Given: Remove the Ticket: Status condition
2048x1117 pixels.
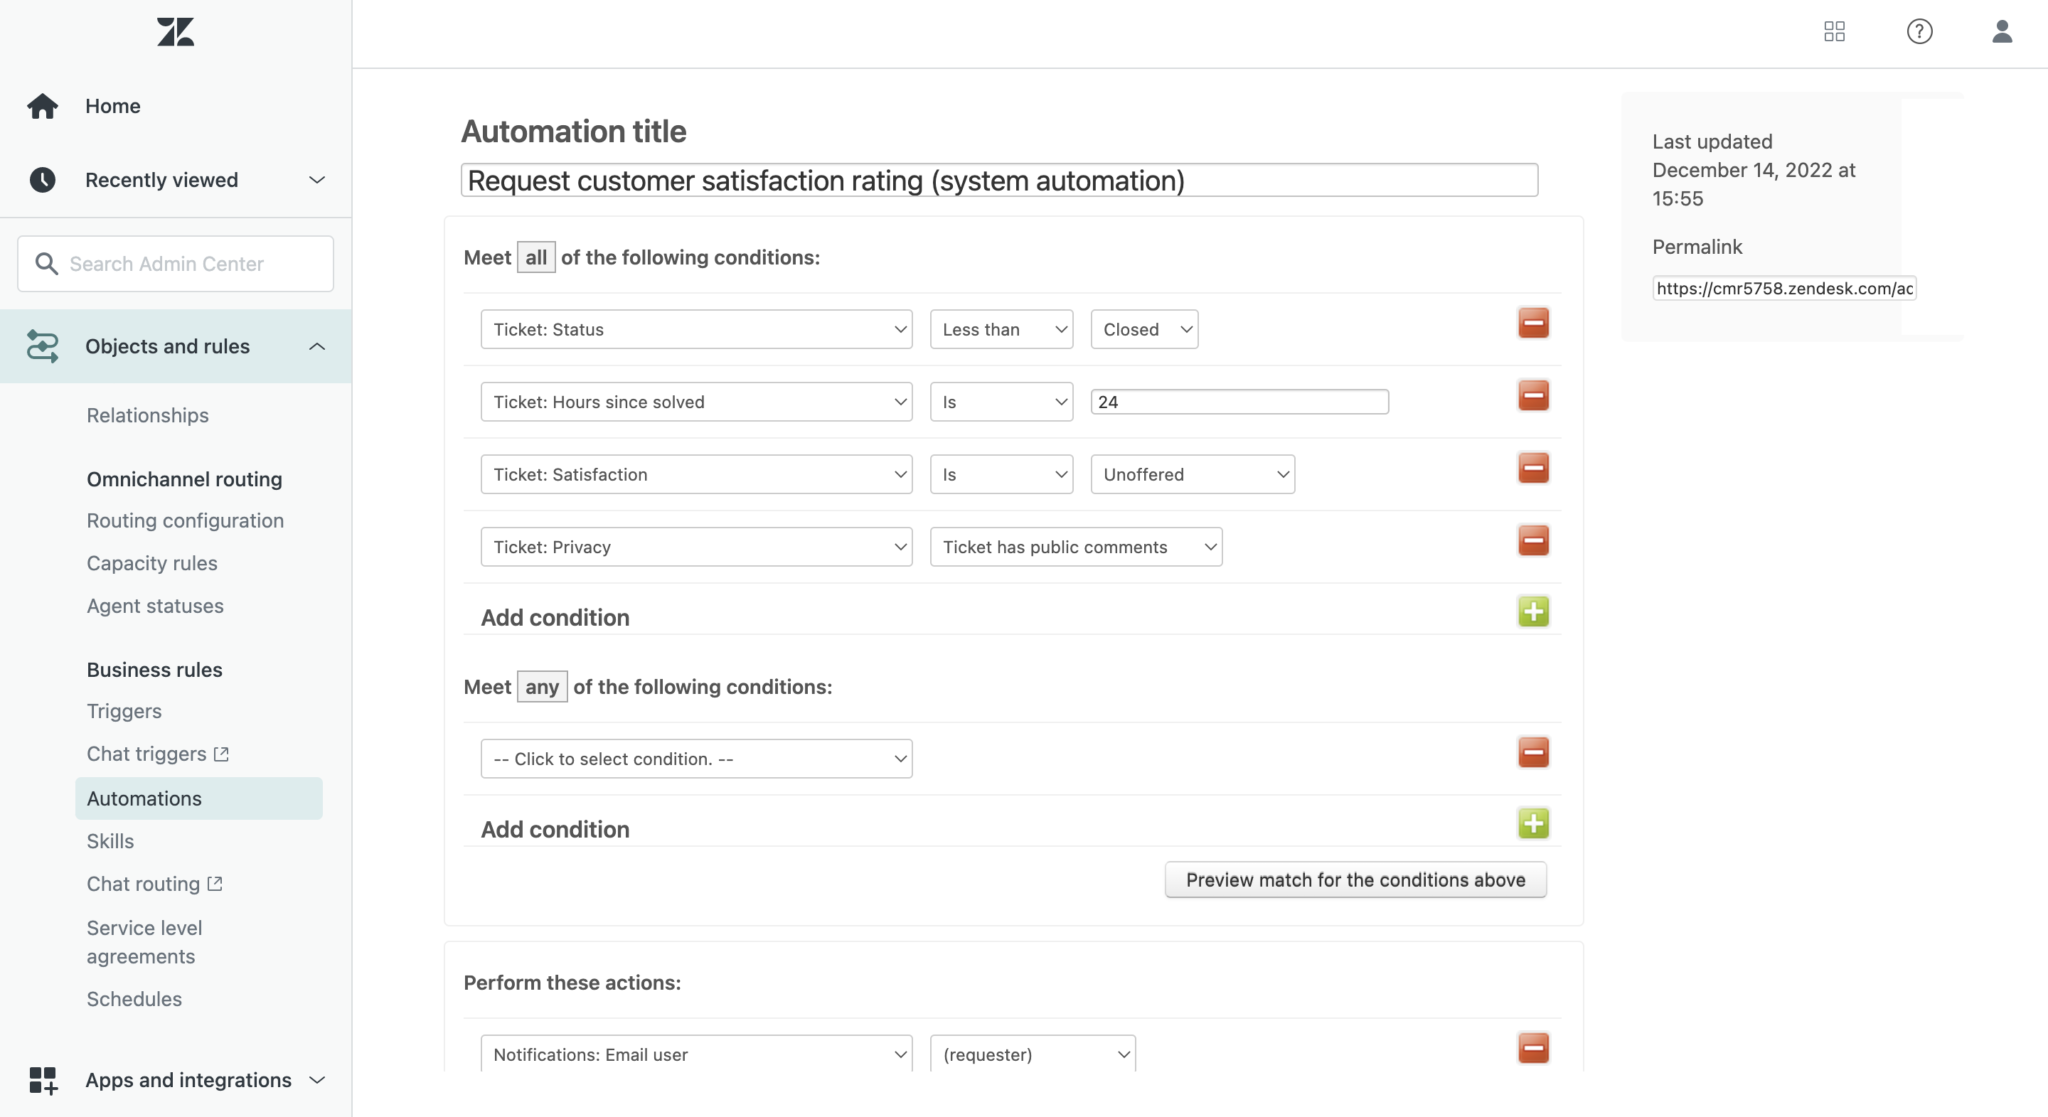Looking at the screenshot, I should click(1534, 322).
